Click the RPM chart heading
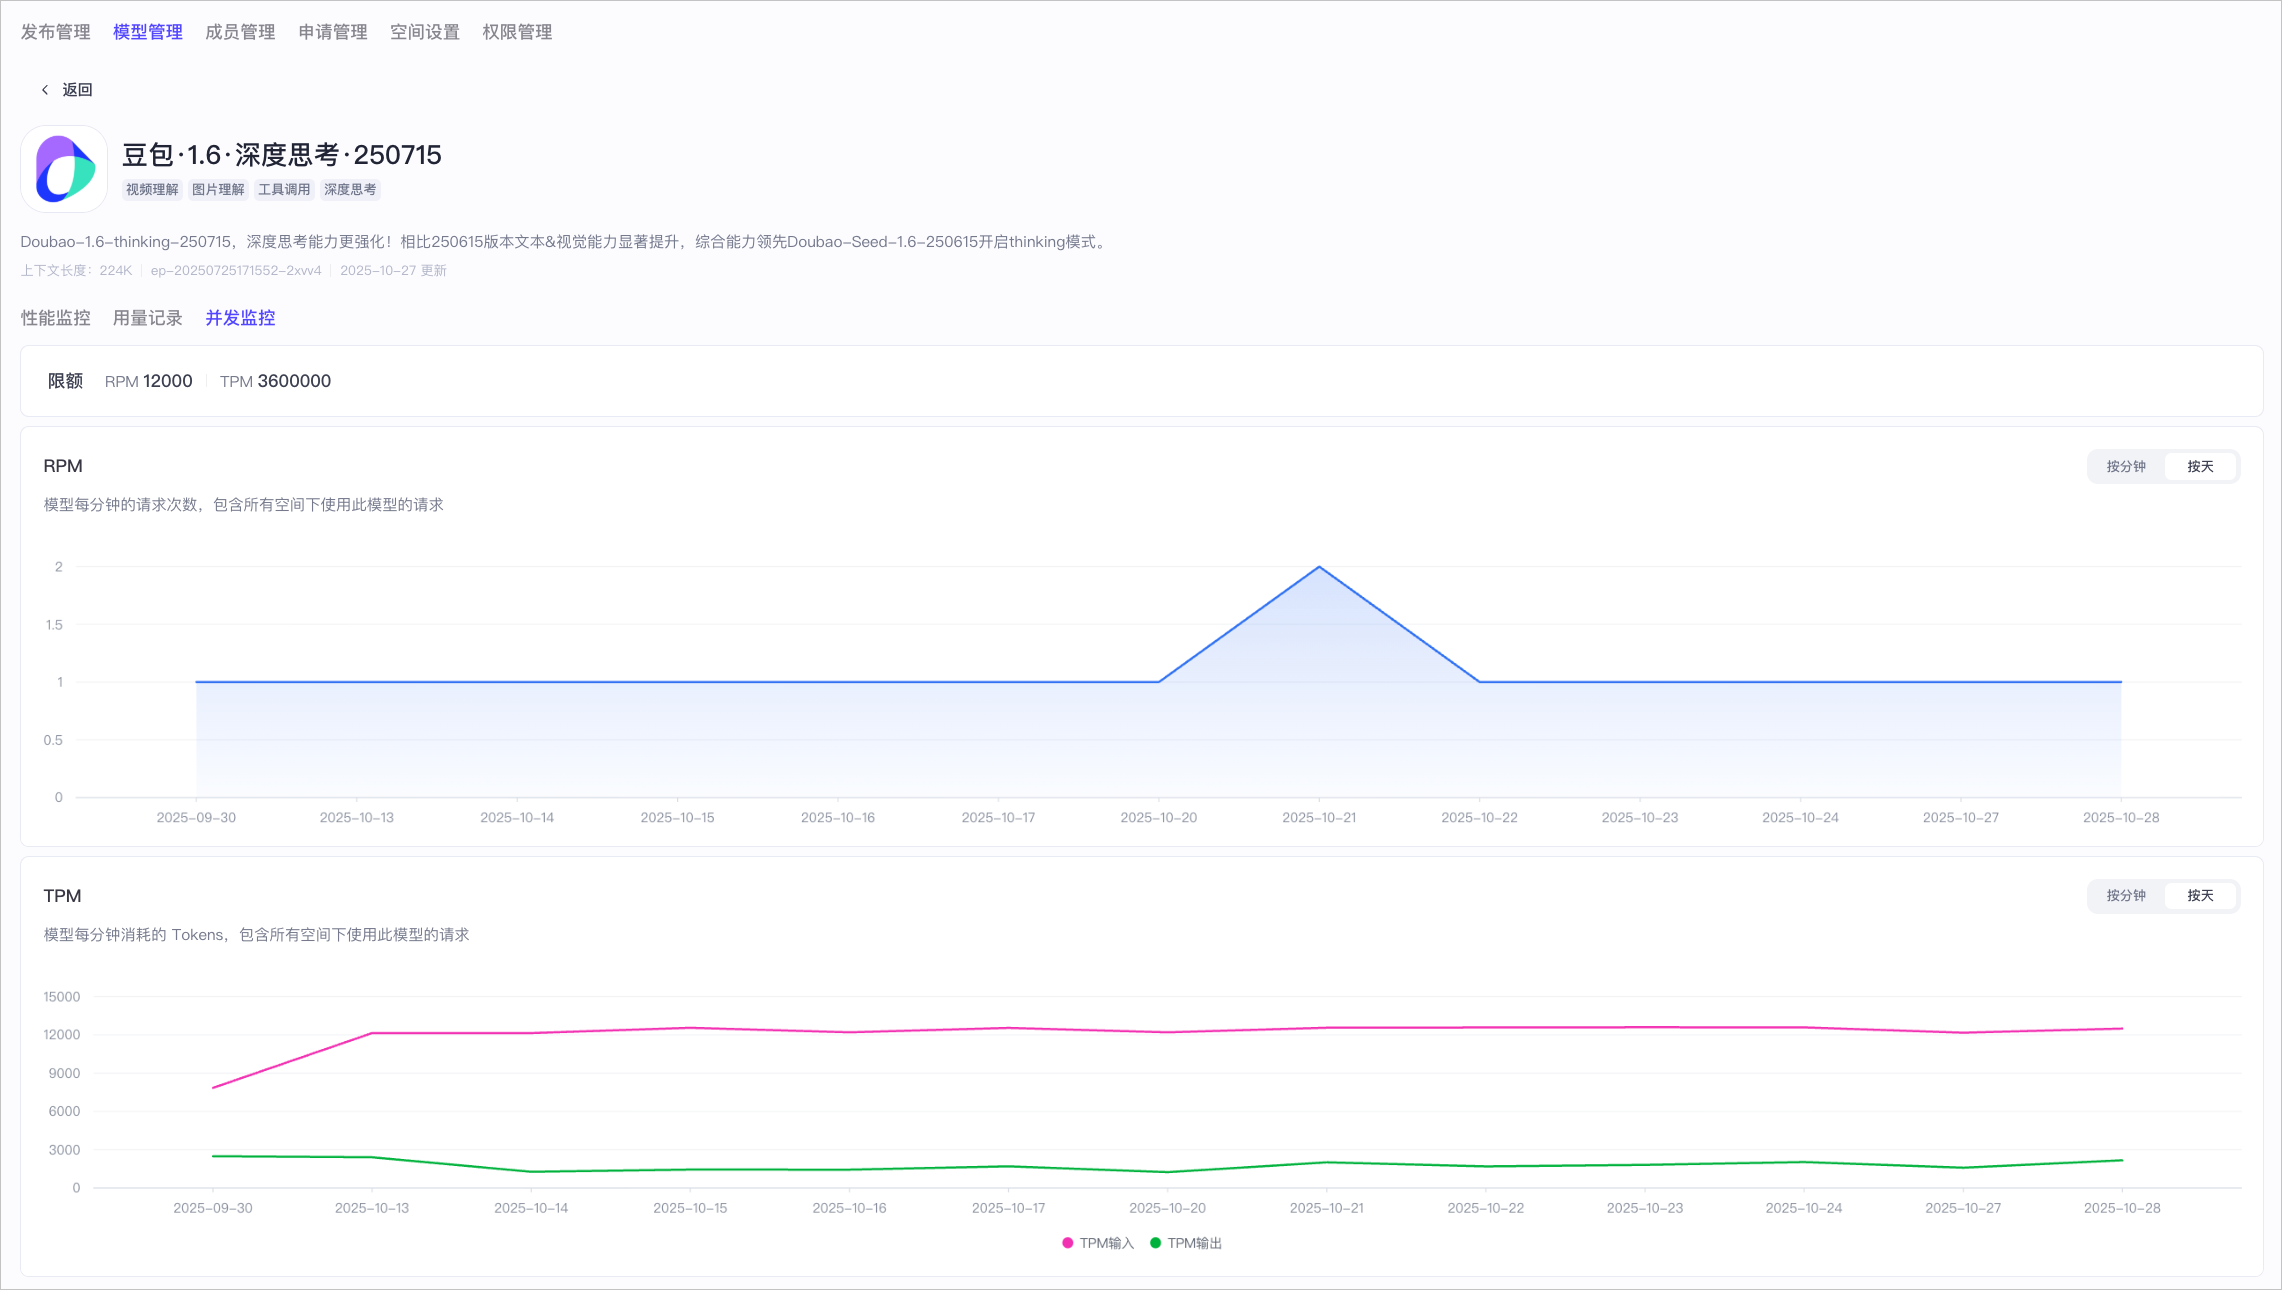Screen dimensions: 2282x1290 63,466
